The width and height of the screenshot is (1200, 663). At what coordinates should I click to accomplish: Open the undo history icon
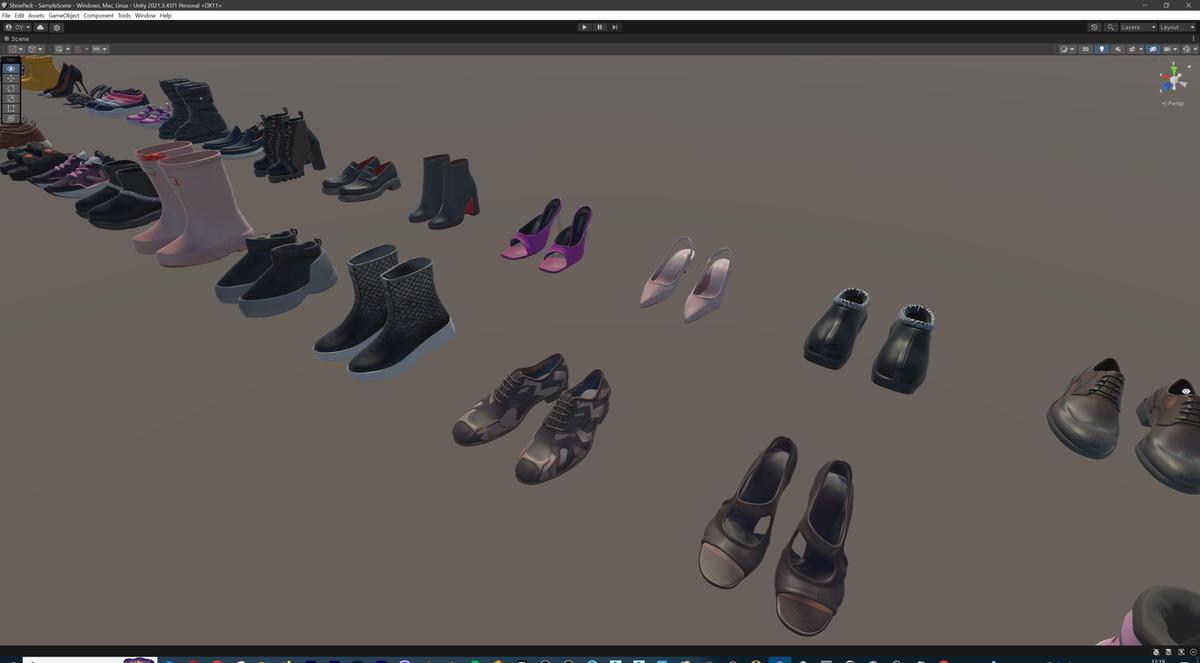pos(1094,27)
